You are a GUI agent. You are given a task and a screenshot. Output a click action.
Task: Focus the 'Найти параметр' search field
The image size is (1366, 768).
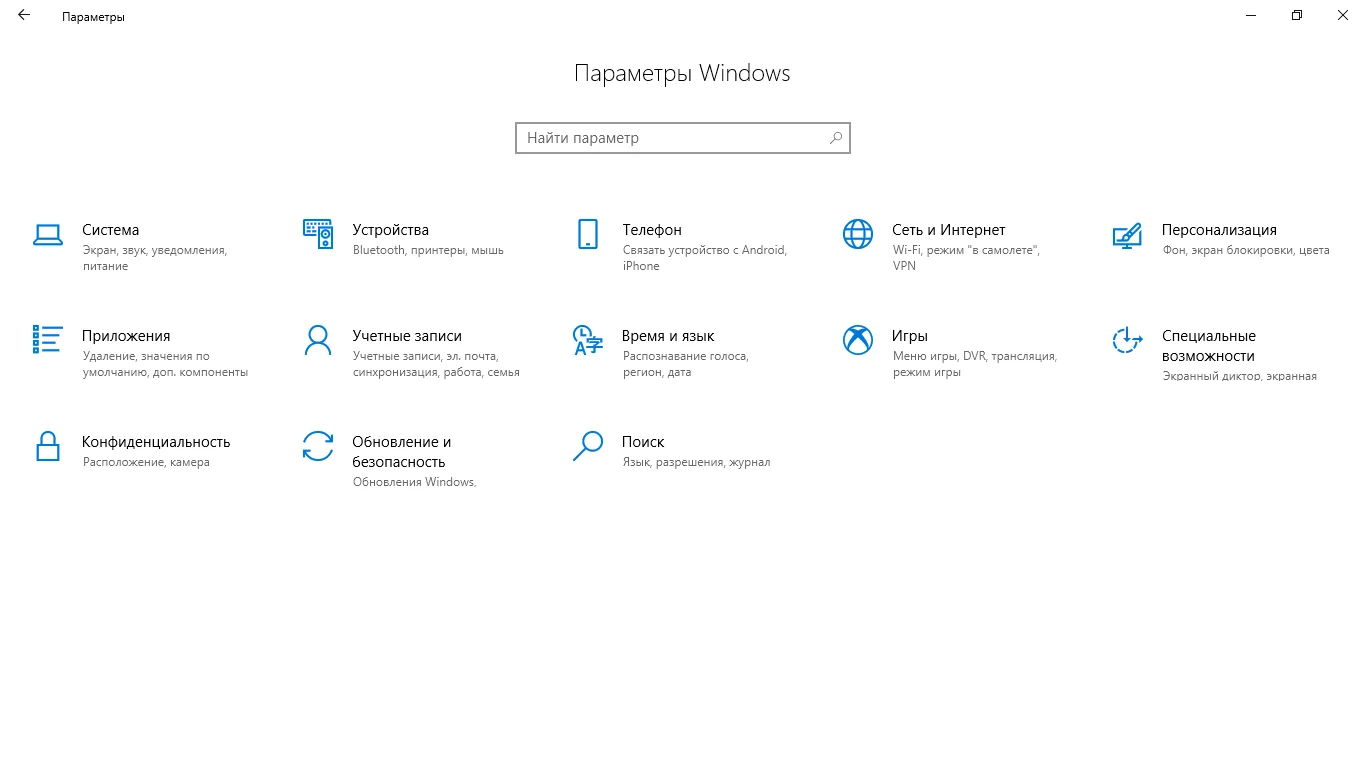(x=683, y=138)
